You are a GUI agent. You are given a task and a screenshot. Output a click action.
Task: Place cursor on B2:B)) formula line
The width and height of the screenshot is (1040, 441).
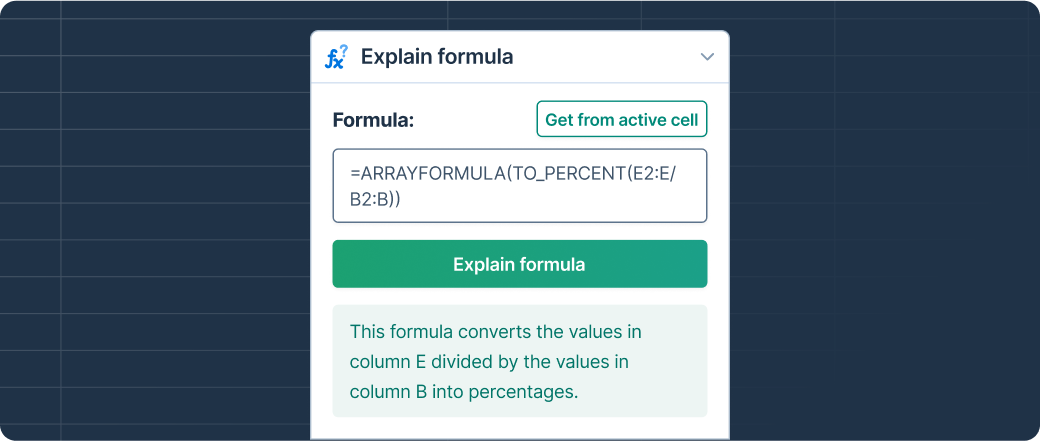click(375, 200)
